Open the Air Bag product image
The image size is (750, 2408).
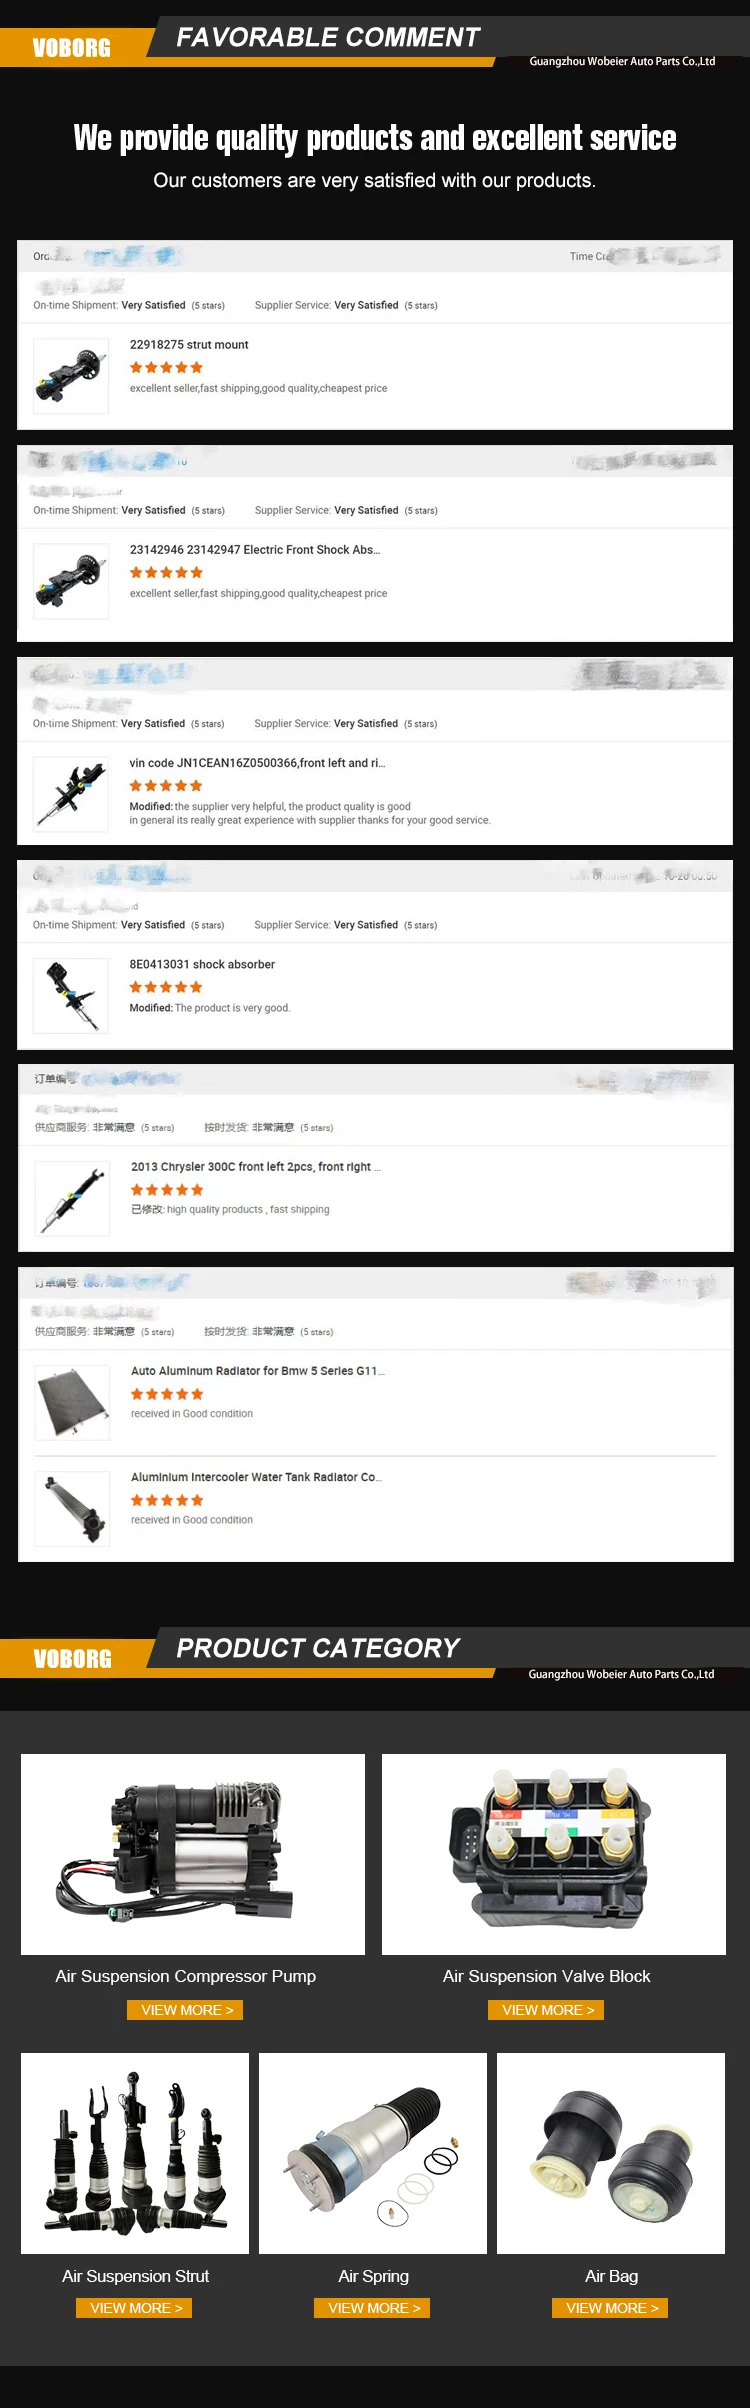pos(611,2153)
